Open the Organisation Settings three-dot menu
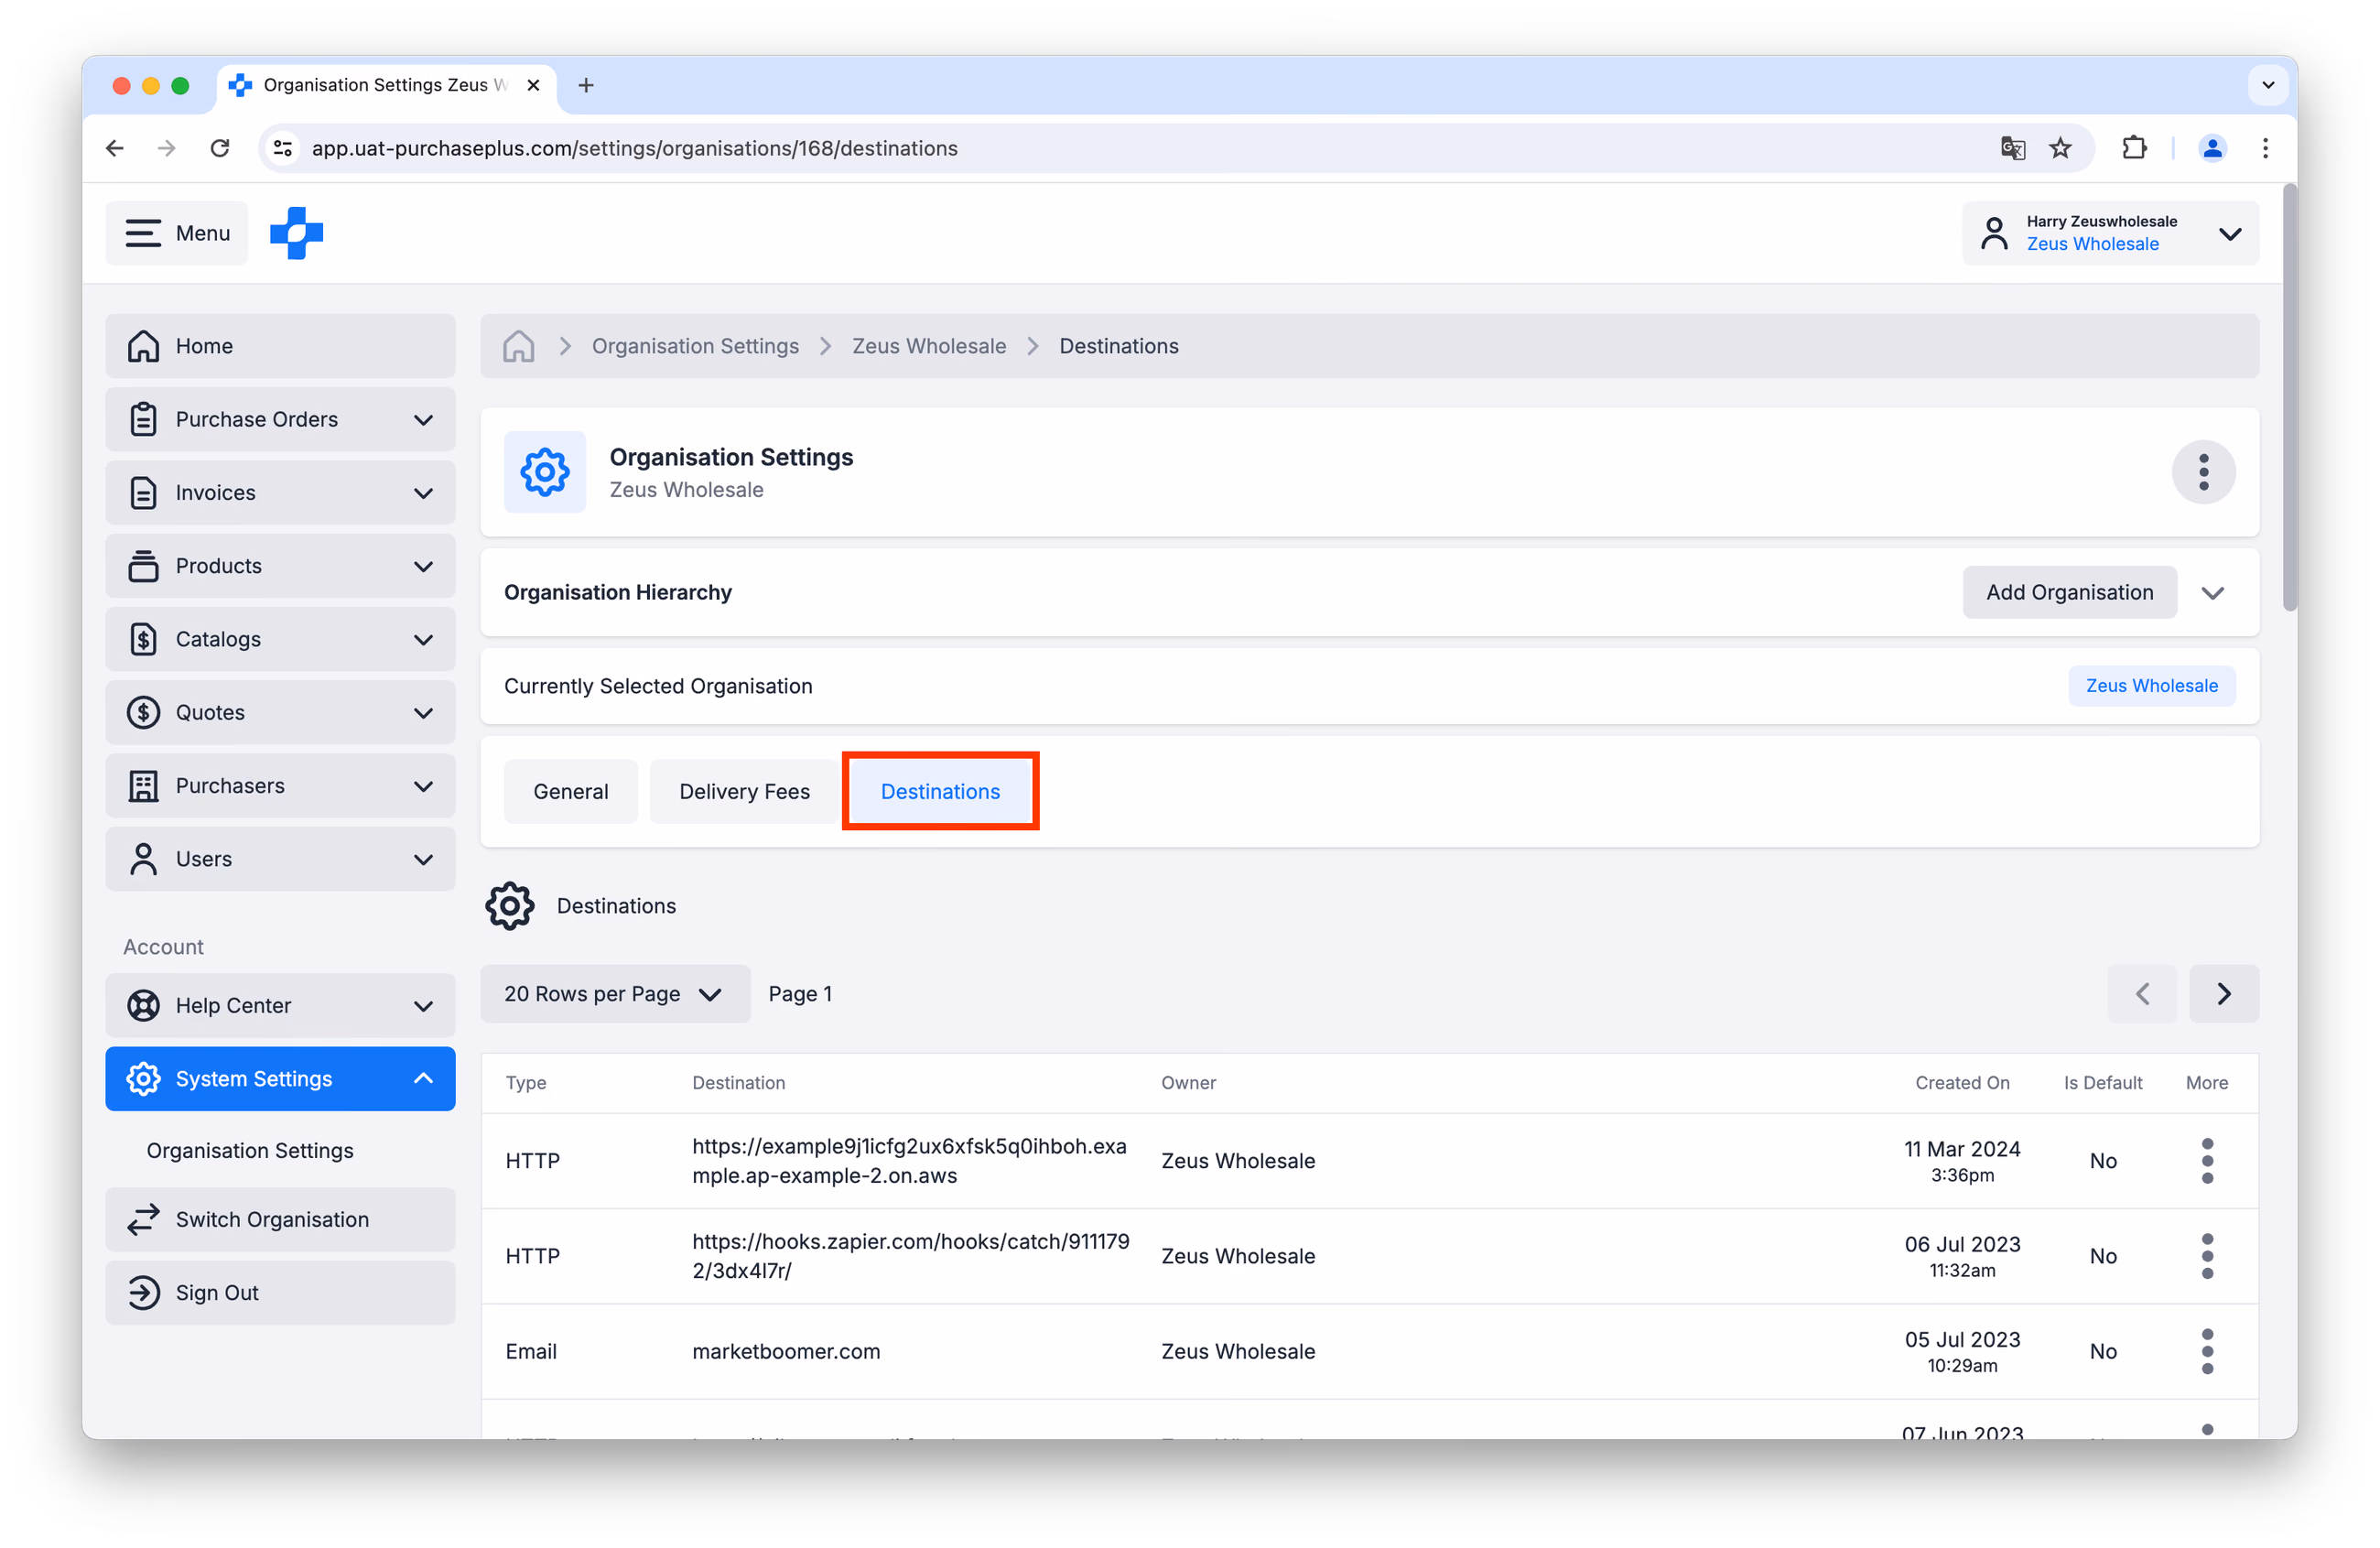 (x=2203, y=472)
